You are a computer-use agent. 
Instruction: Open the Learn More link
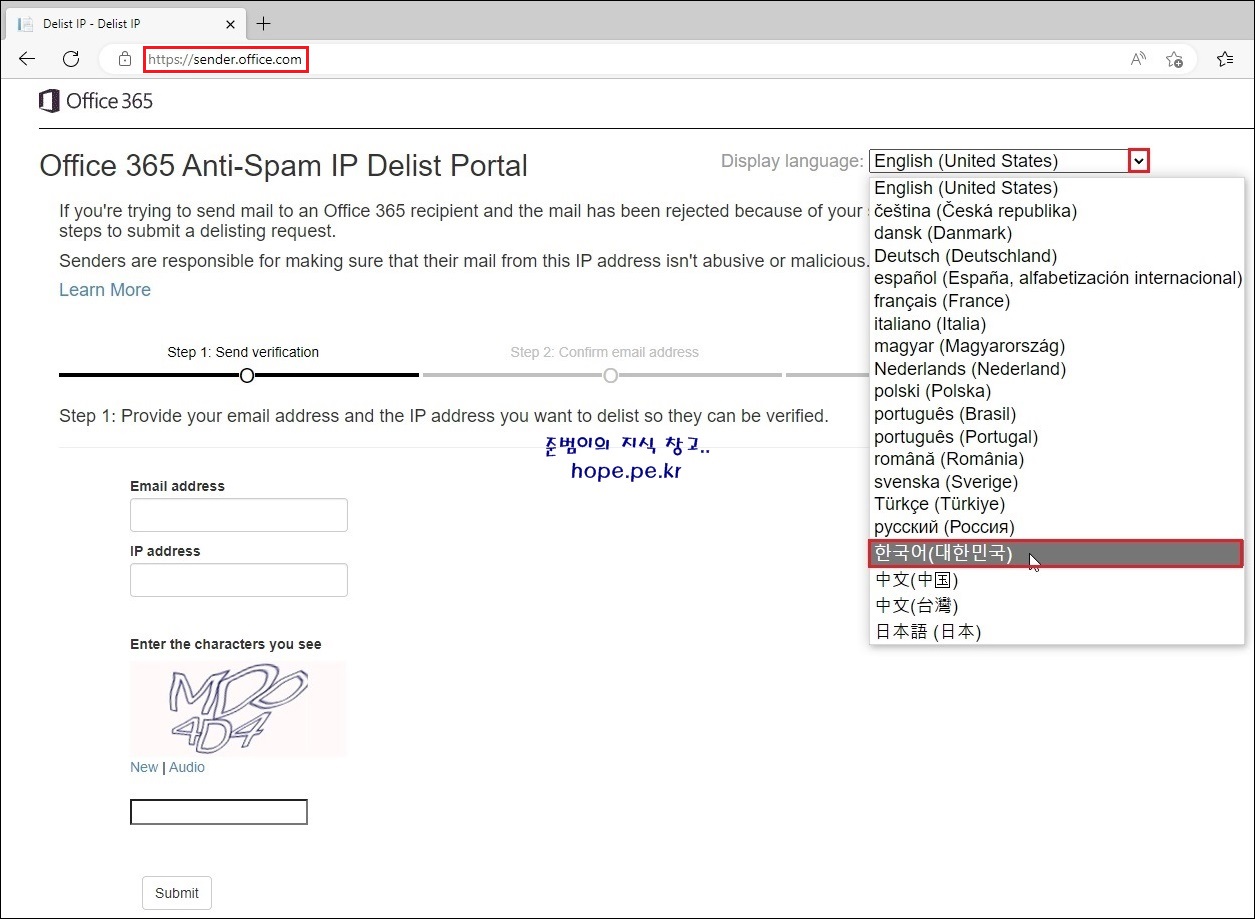click(105, 290)
